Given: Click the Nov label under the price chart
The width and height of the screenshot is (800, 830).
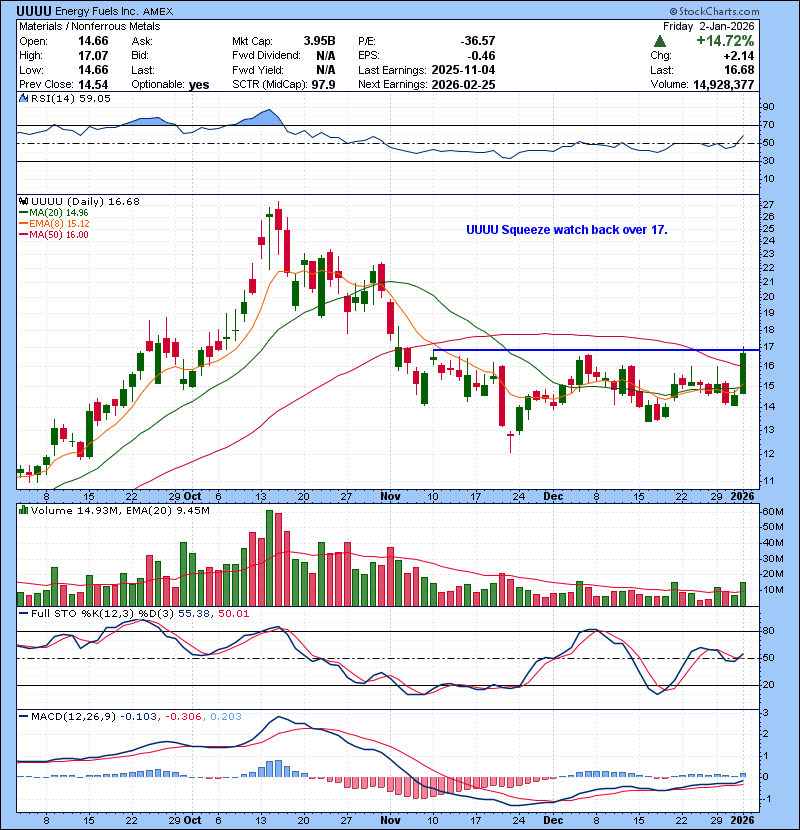Looking at the screenshot, I should [x=390, y=496].
